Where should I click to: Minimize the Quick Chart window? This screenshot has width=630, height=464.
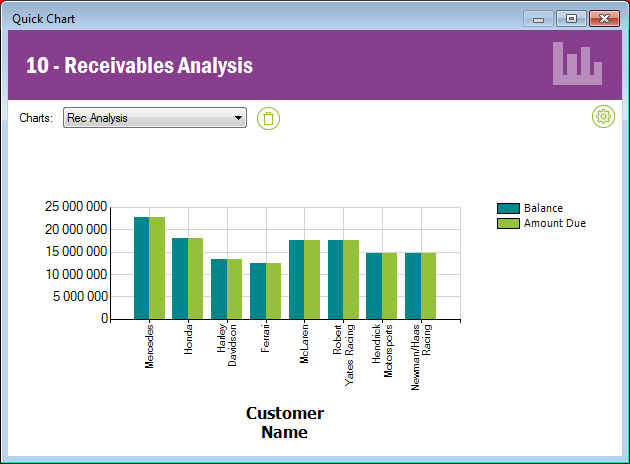pos(538,19)
